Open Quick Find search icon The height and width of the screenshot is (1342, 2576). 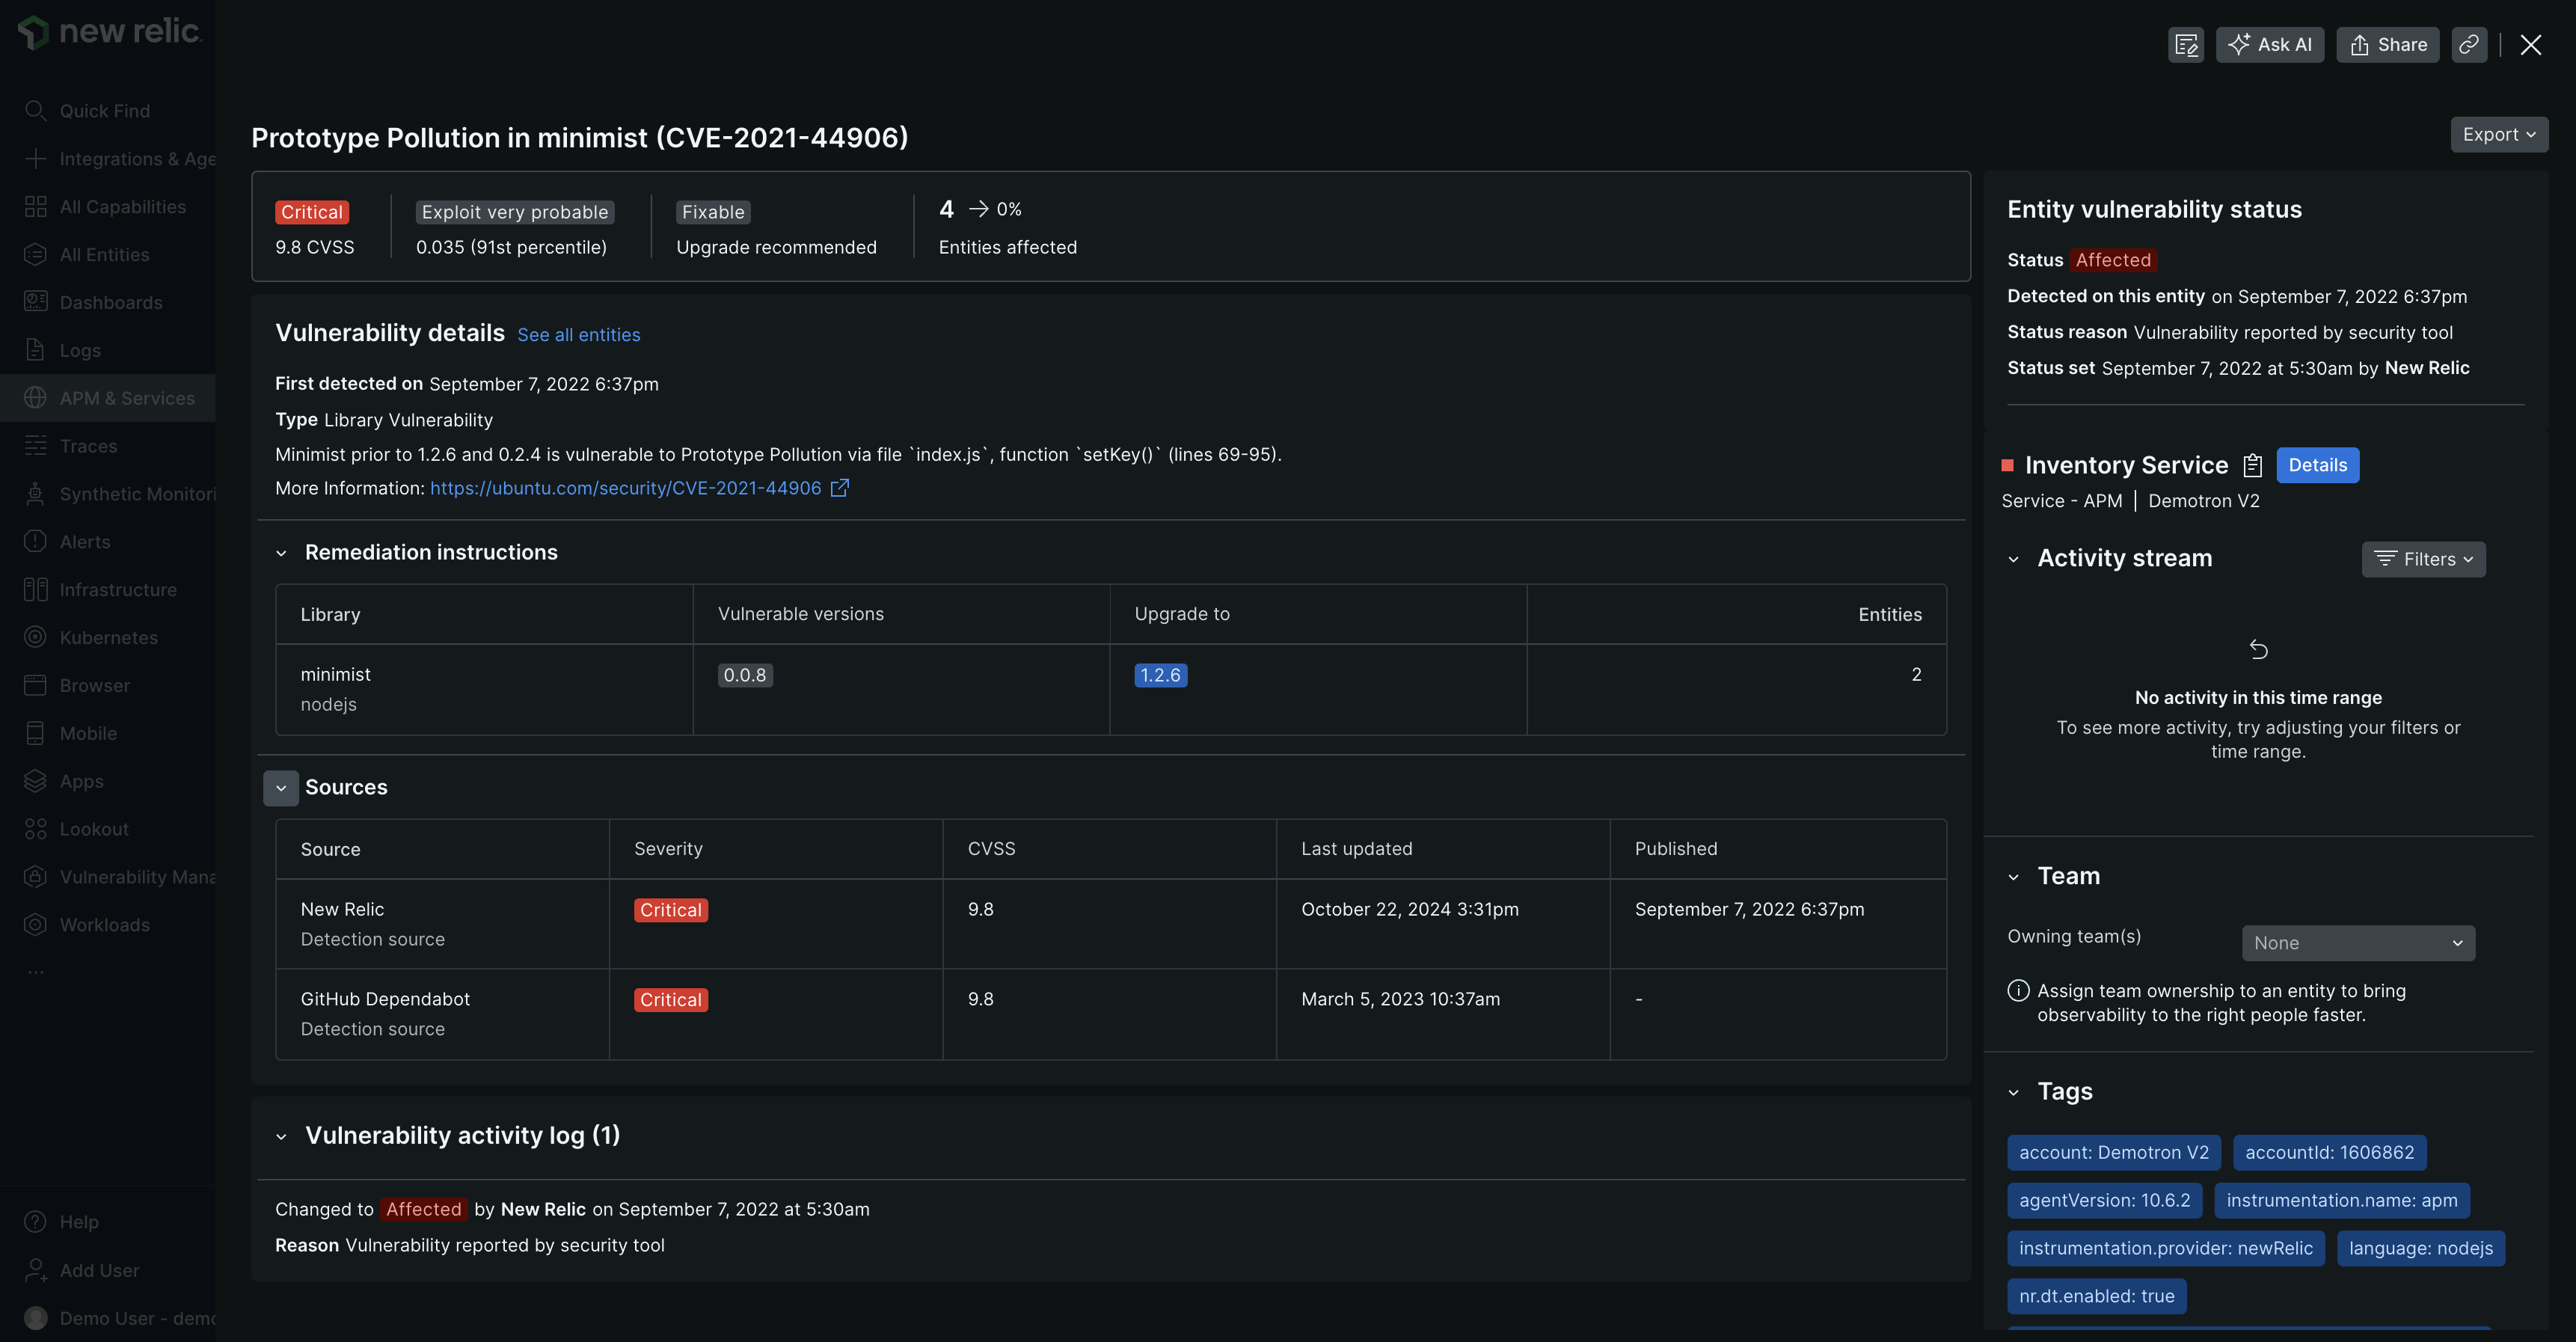coord(35,111)
